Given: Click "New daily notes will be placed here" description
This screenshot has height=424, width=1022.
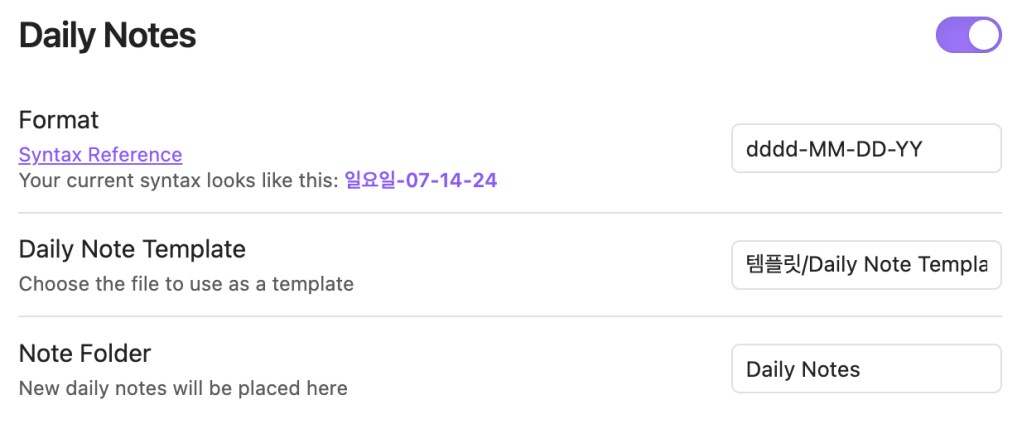Looking at the screenshot, I should (x=183, y=388).
